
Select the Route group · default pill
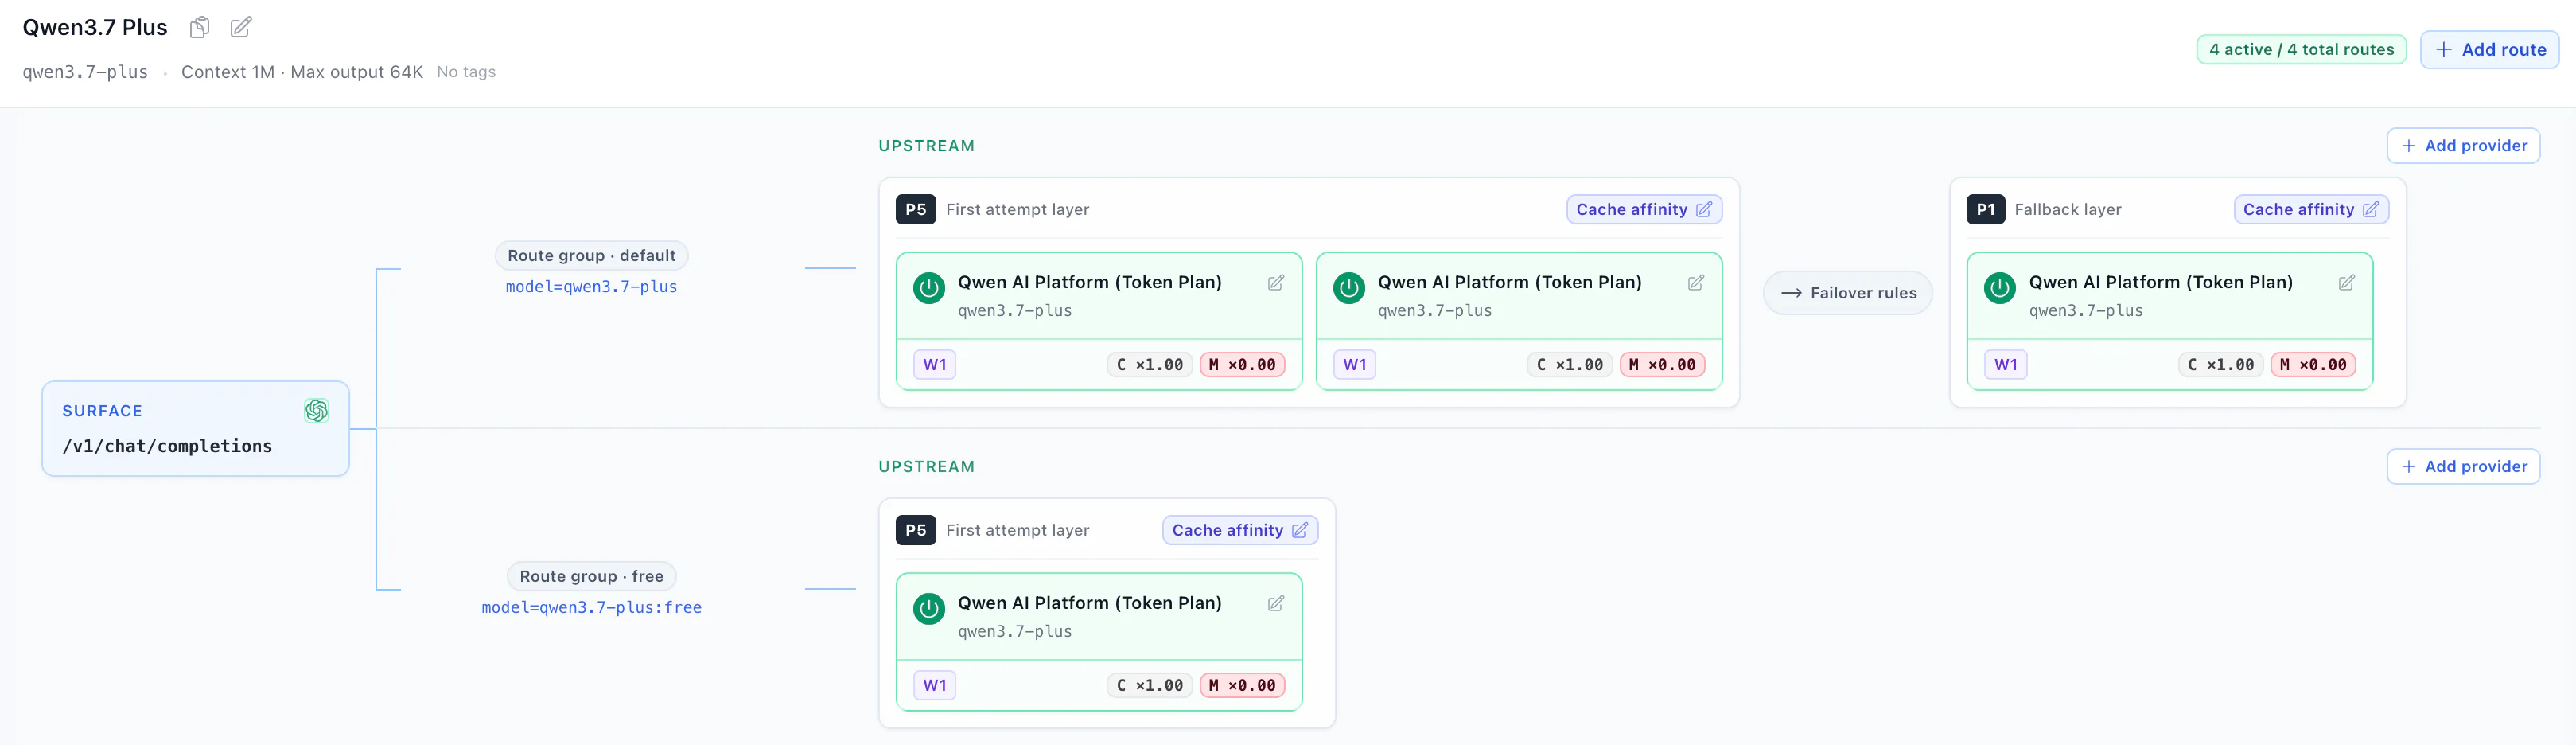591,256
